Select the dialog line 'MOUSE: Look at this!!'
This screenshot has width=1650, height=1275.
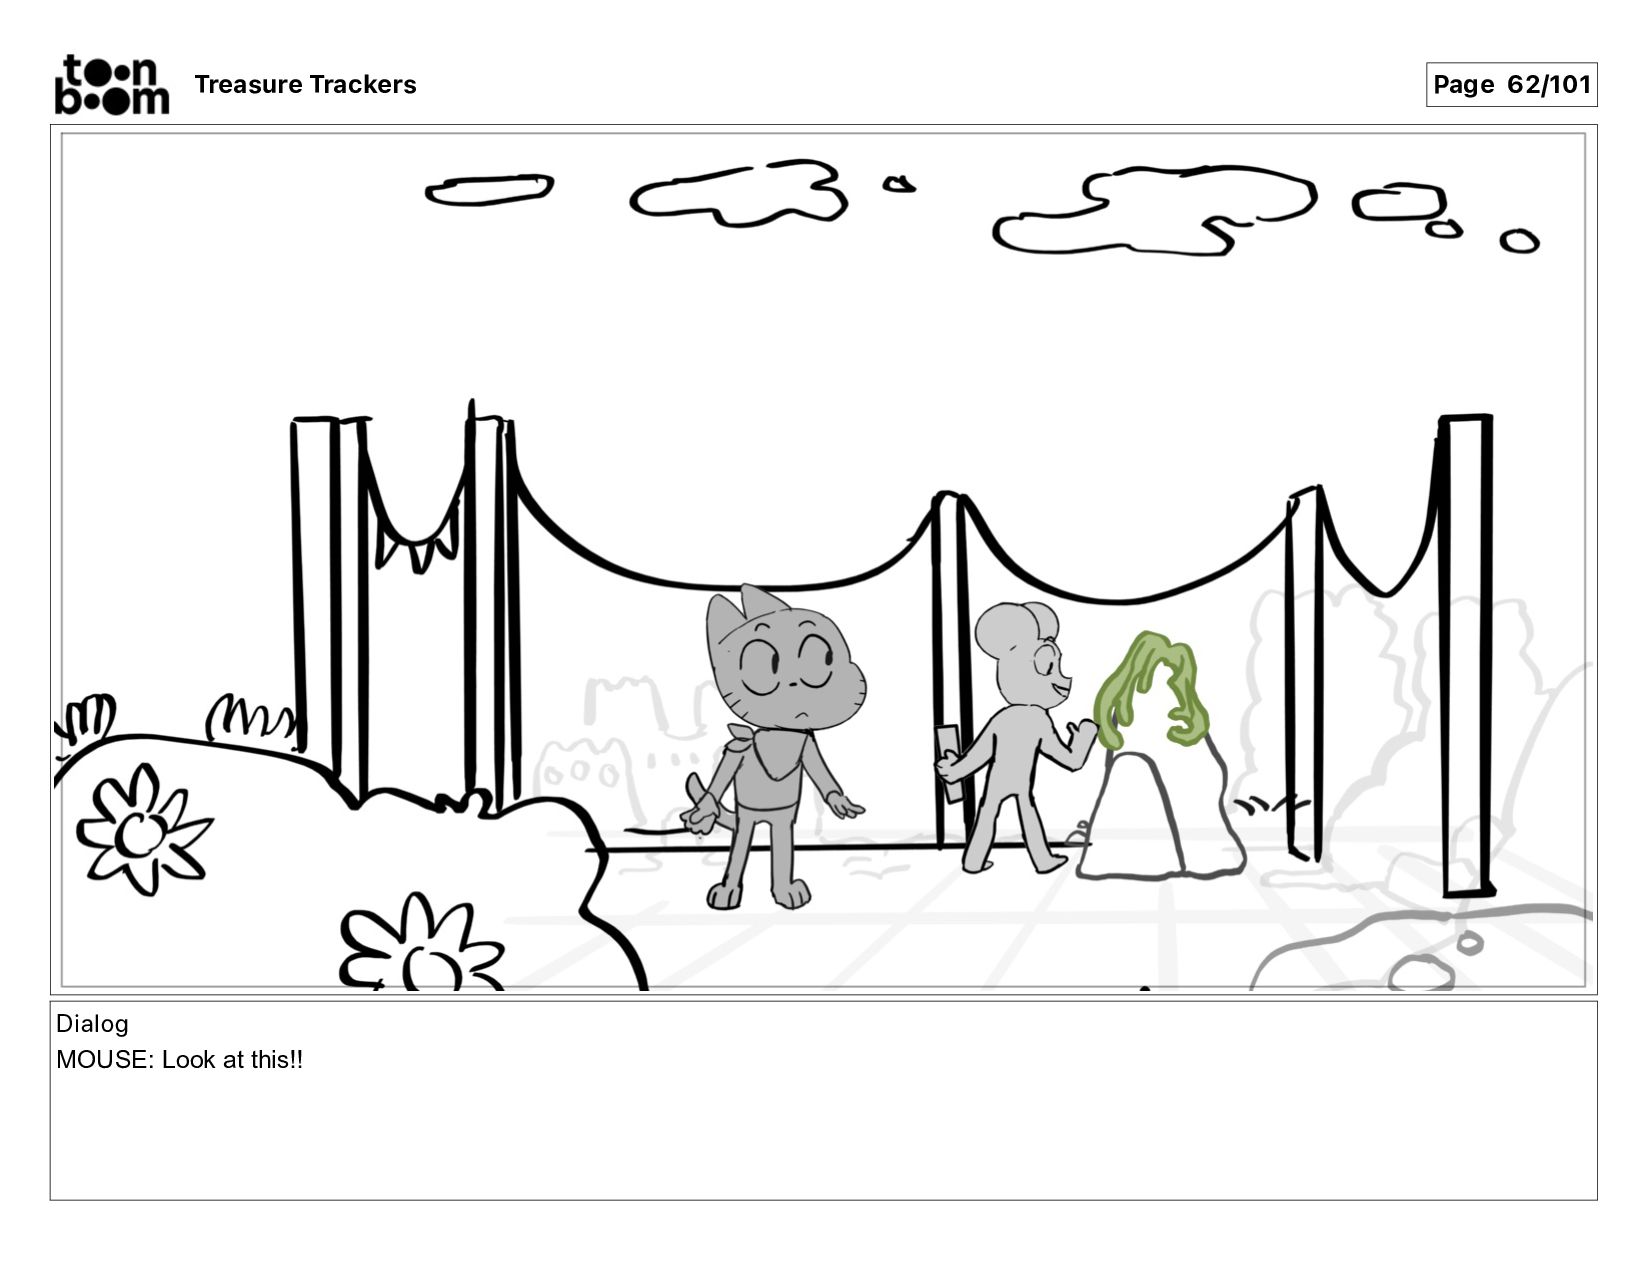click(x=179, y=1060)
